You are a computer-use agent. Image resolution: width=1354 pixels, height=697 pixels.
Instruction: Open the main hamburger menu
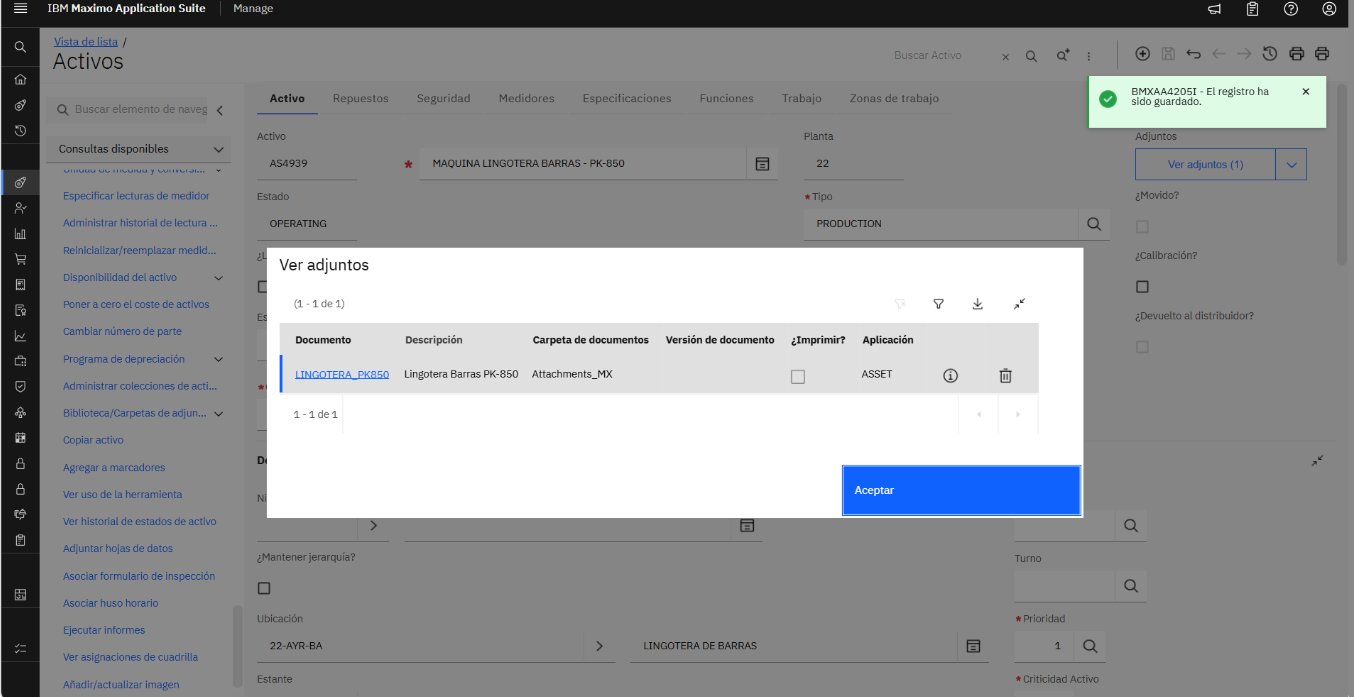click(x=20, y=9)
